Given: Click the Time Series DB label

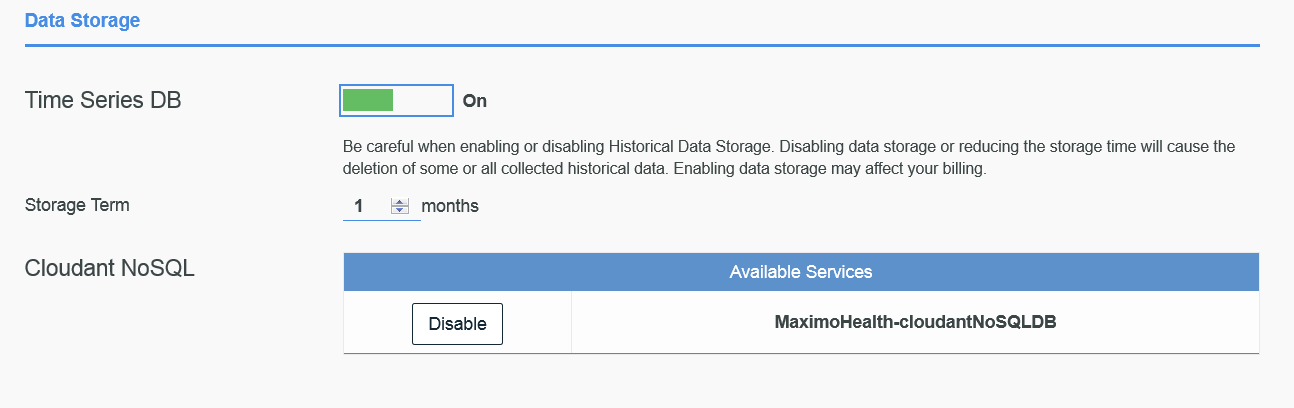Looking at the screenshot, I should 103,100.
